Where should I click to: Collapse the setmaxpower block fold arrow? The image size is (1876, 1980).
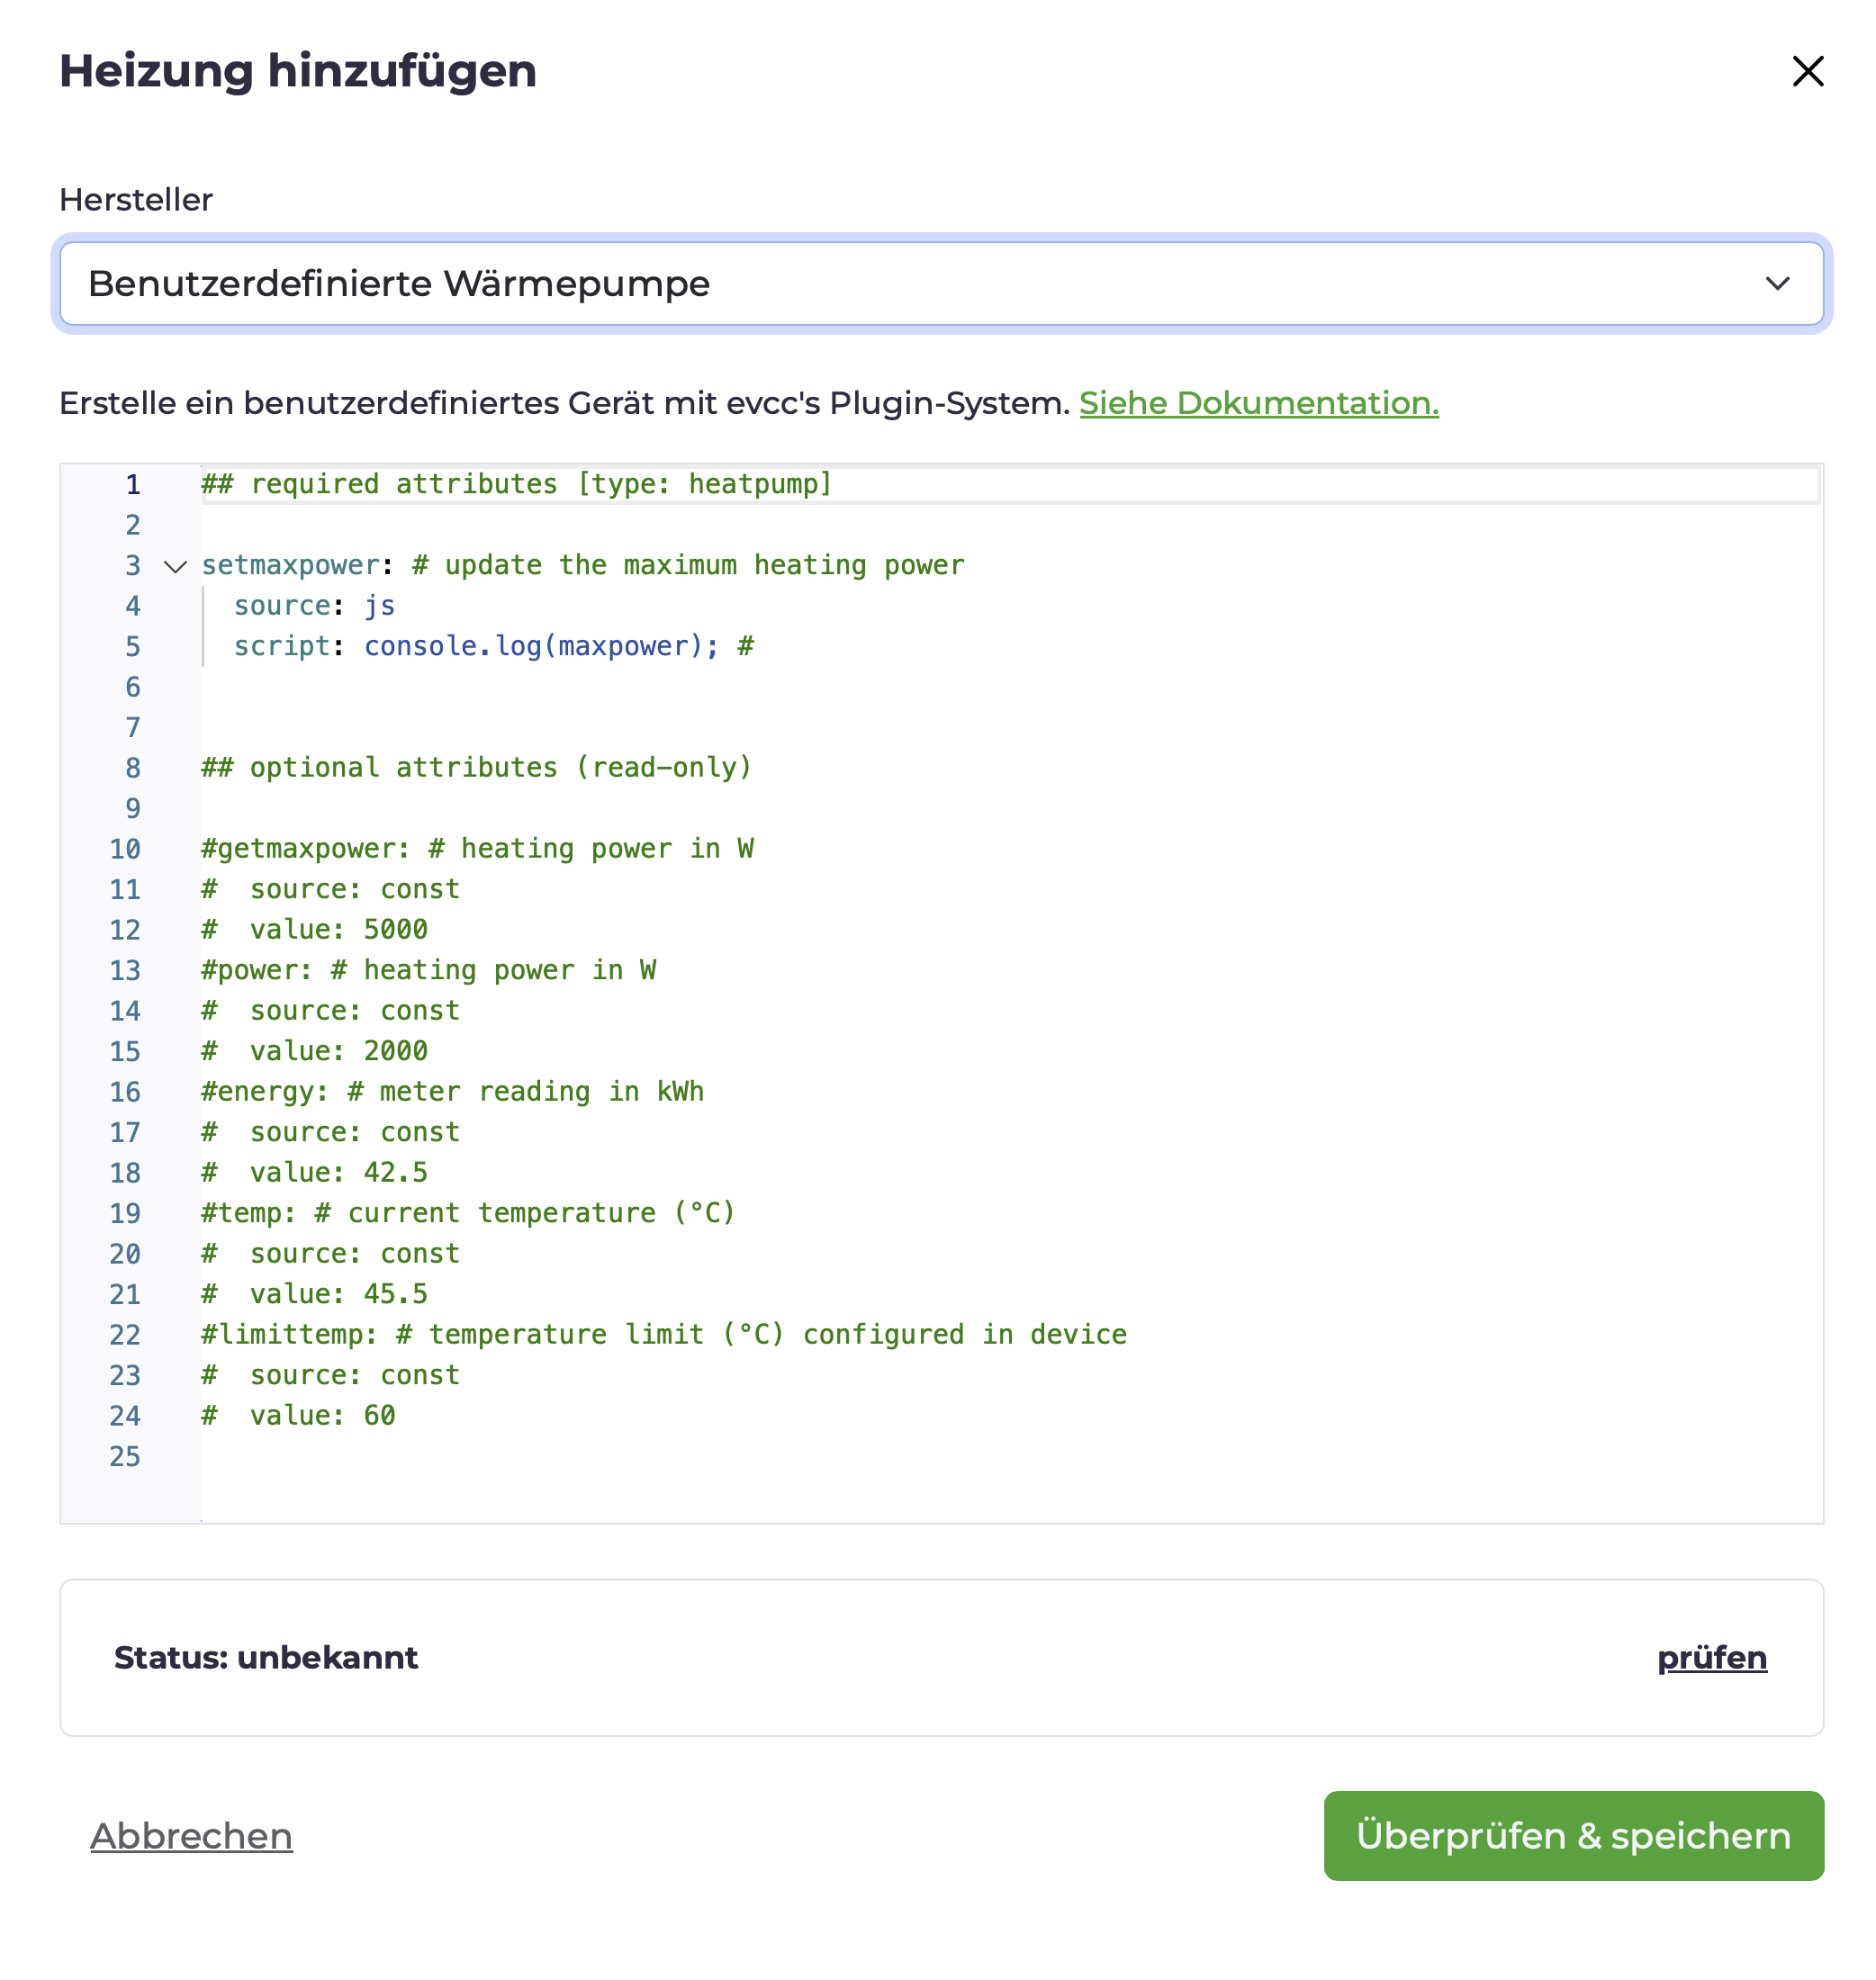click(x=175, y=567)
